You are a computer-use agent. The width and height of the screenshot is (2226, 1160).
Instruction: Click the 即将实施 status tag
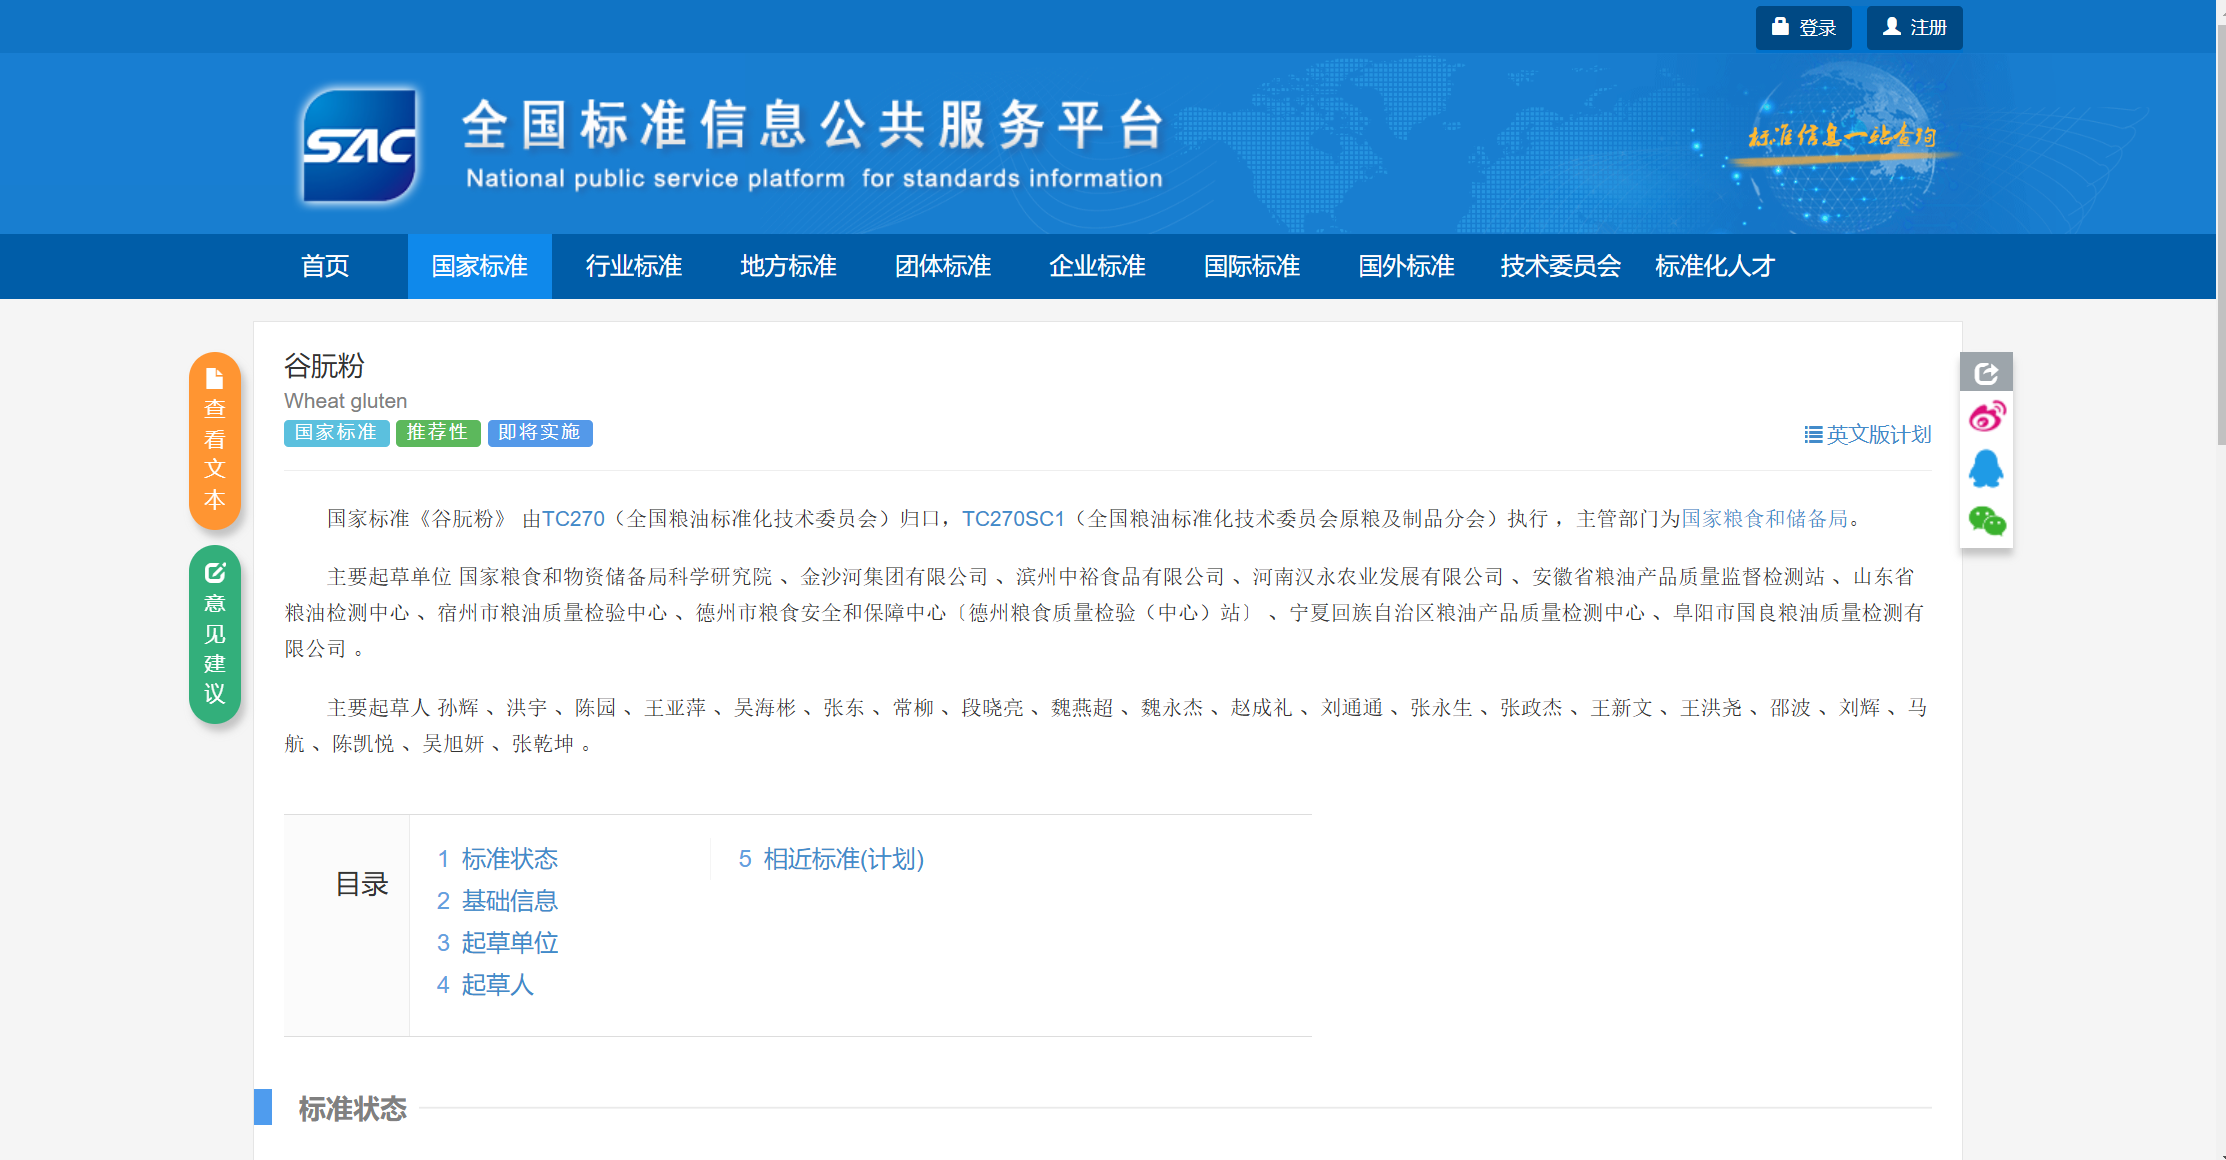point(540,433)
